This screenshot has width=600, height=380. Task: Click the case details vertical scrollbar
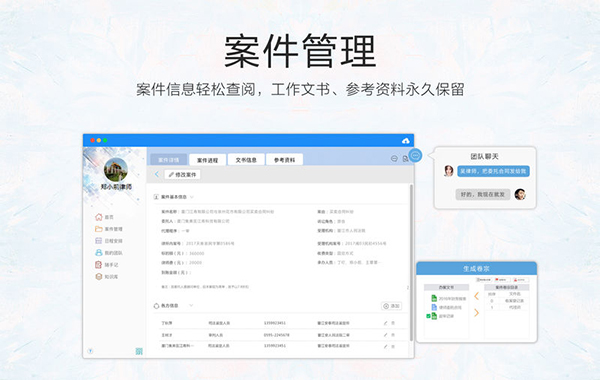411,262
